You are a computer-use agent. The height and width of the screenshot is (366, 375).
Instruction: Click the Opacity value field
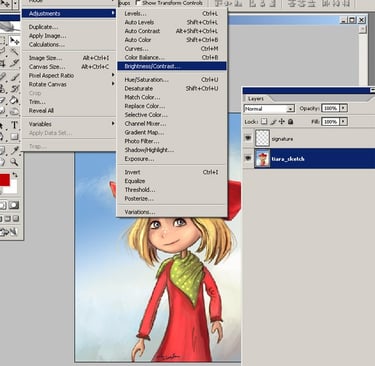(x=330, y=108)
